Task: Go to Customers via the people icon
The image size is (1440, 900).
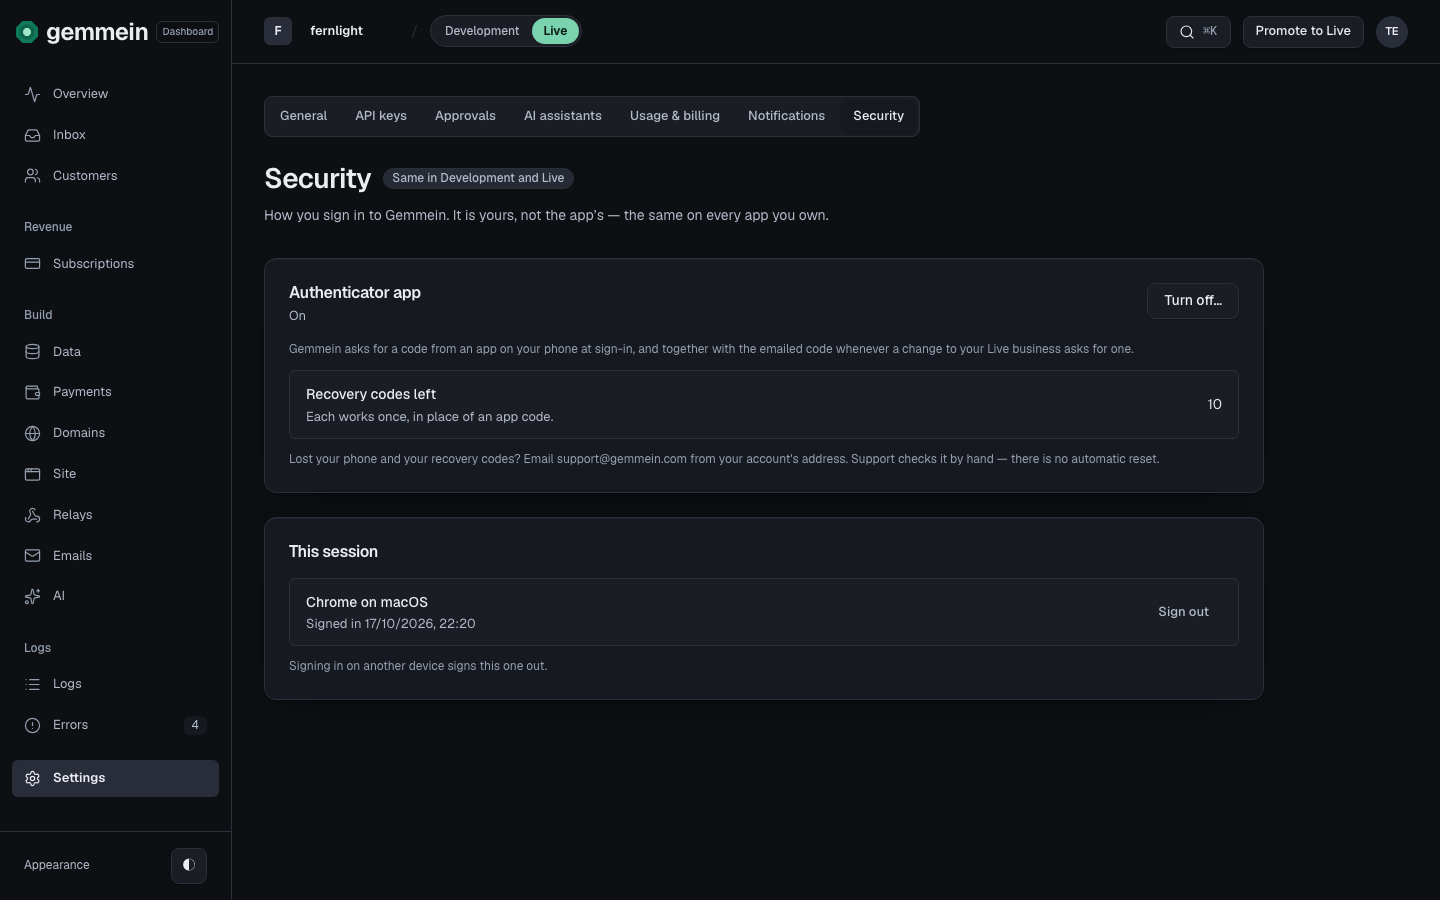Action: (x=33, y=176)
